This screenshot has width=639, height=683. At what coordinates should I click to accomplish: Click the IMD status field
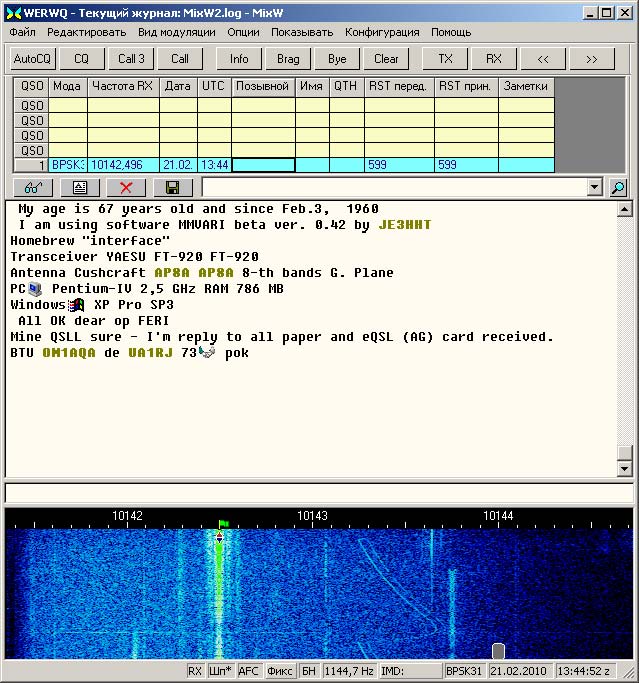[410, 671]
